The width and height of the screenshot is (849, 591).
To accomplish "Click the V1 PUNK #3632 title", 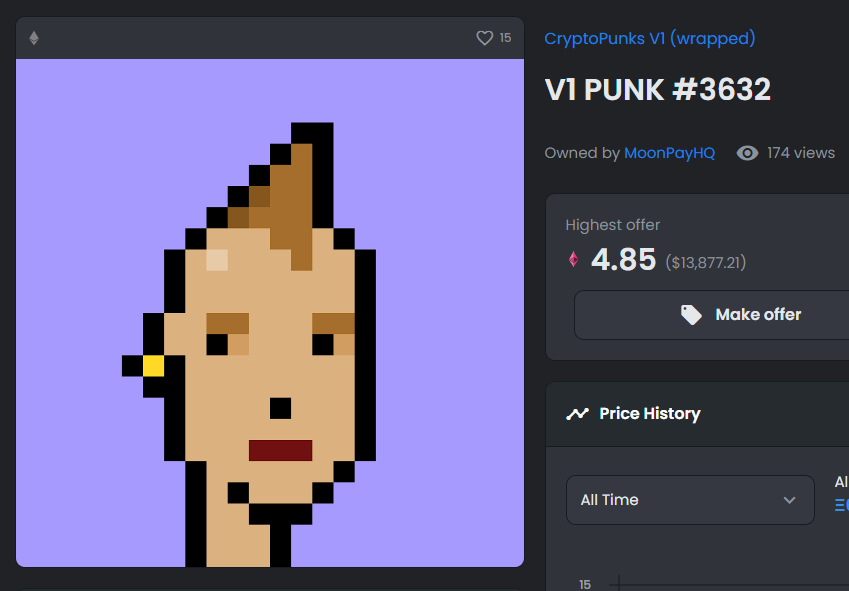I will [x=657, y=90].
